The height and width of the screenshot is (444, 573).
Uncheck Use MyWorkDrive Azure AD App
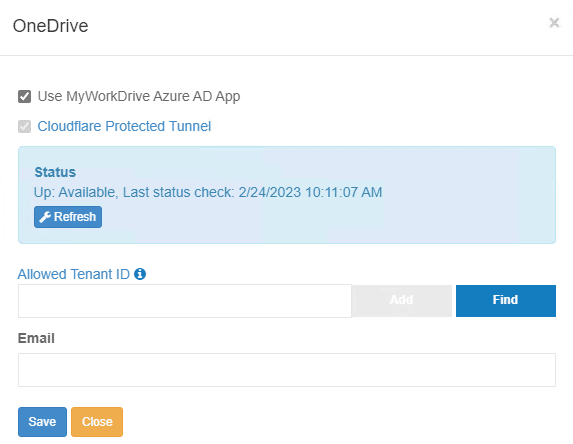(x=24, y=97)
